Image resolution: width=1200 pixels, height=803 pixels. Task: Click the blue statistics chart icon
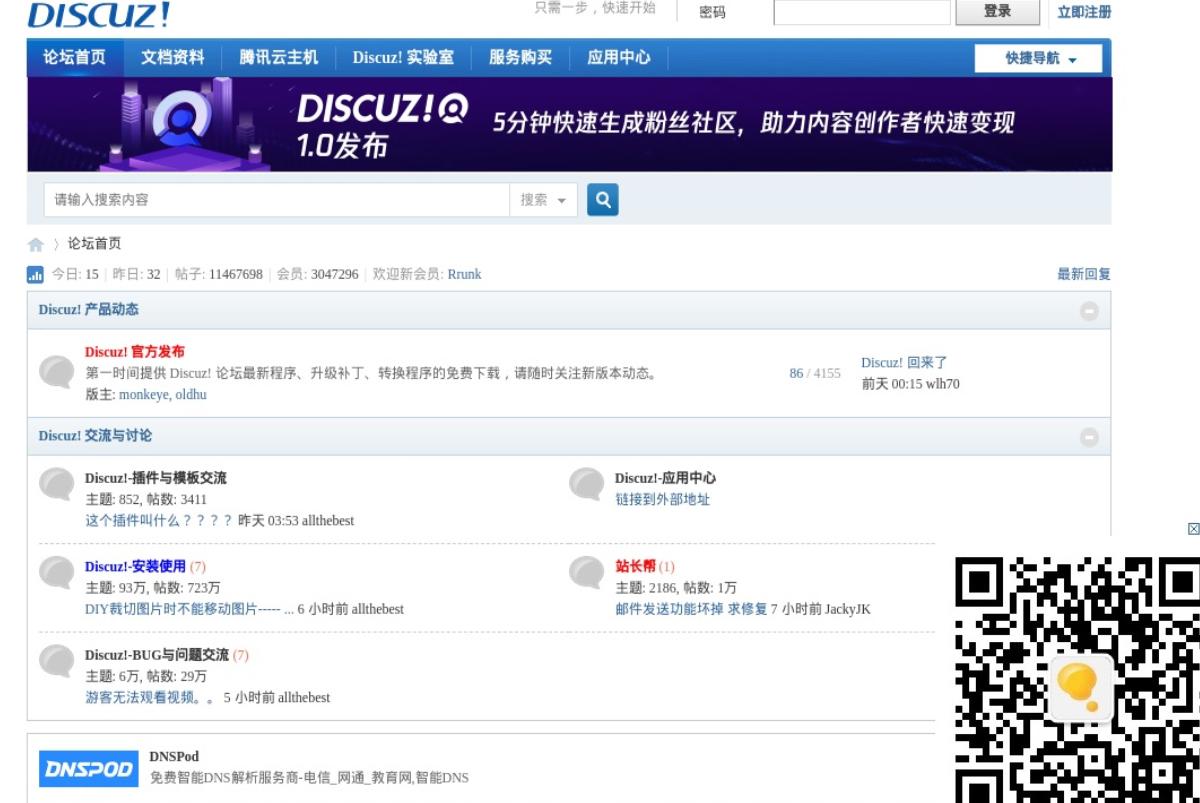(x=35, y=275)
